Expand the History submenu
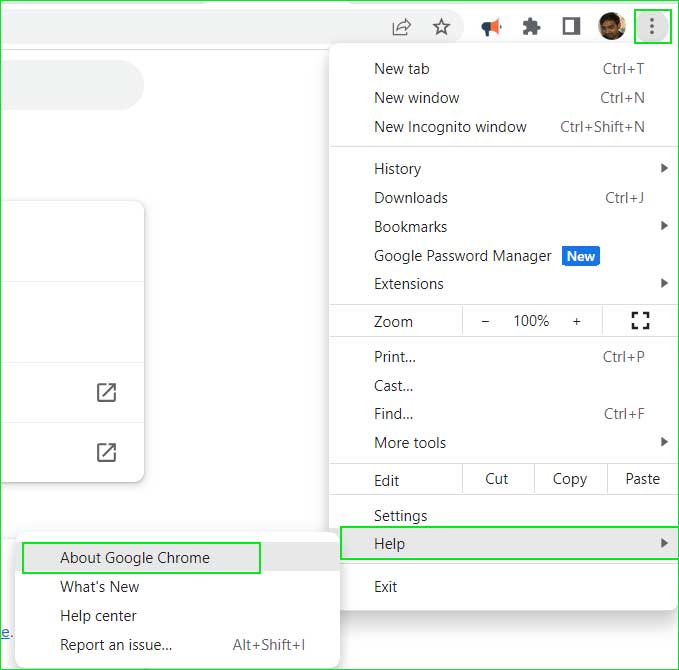This screenshot has width=679, height=670. 504,168
